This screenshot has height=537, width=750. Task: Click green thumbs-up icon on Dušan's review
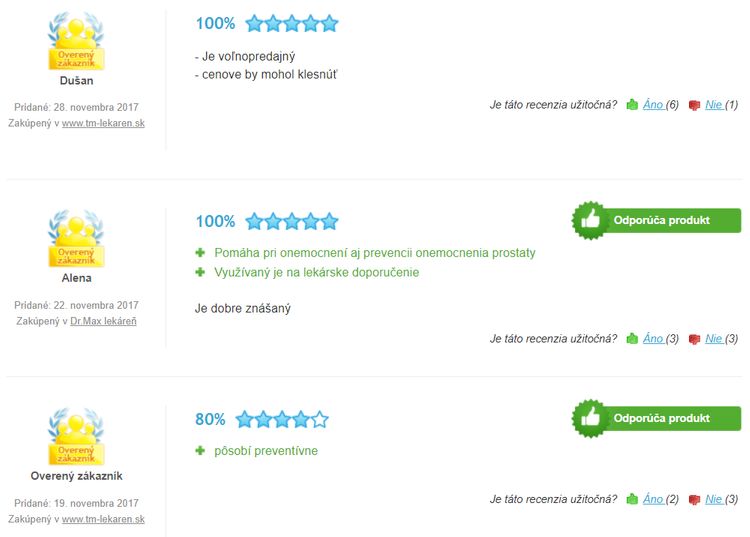point(632,105)
